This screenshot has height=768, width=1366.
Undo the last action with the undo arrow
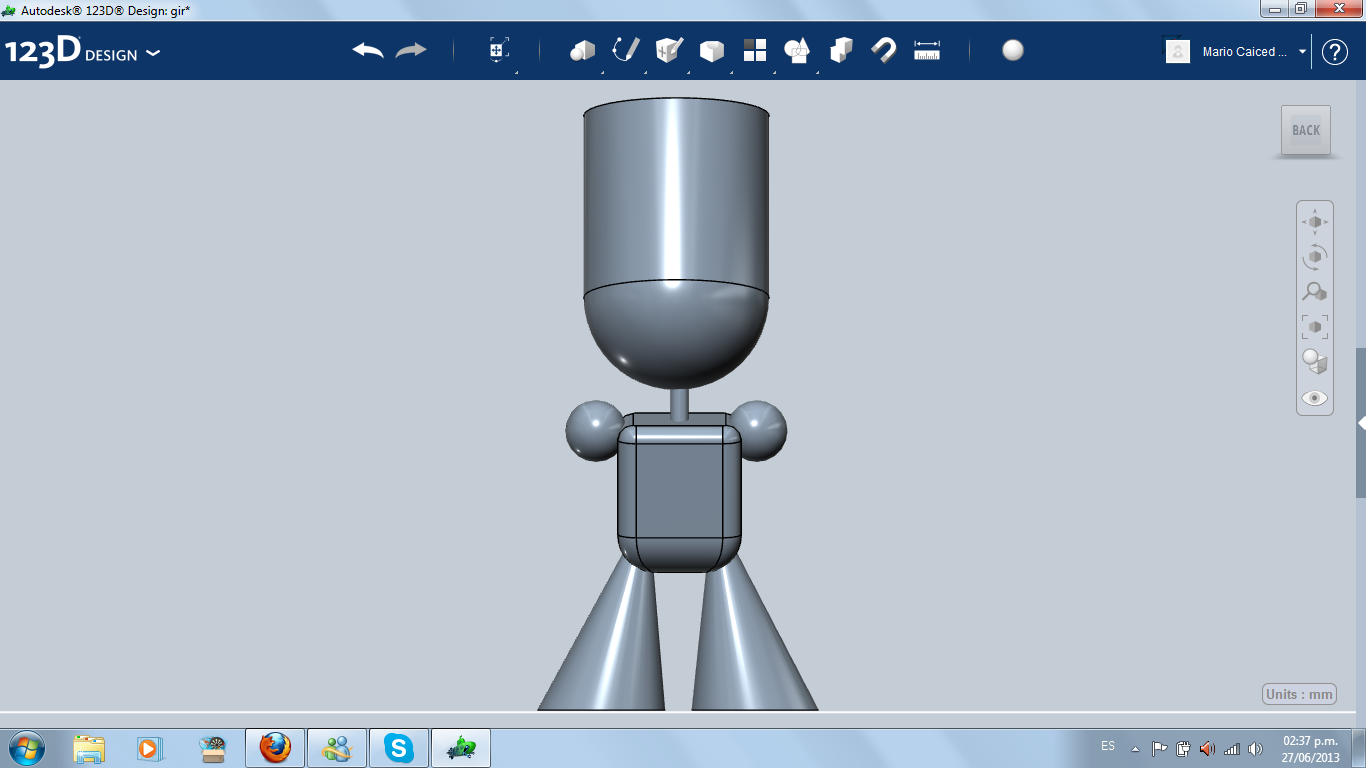pyautogui.click(x=368, y=51)
